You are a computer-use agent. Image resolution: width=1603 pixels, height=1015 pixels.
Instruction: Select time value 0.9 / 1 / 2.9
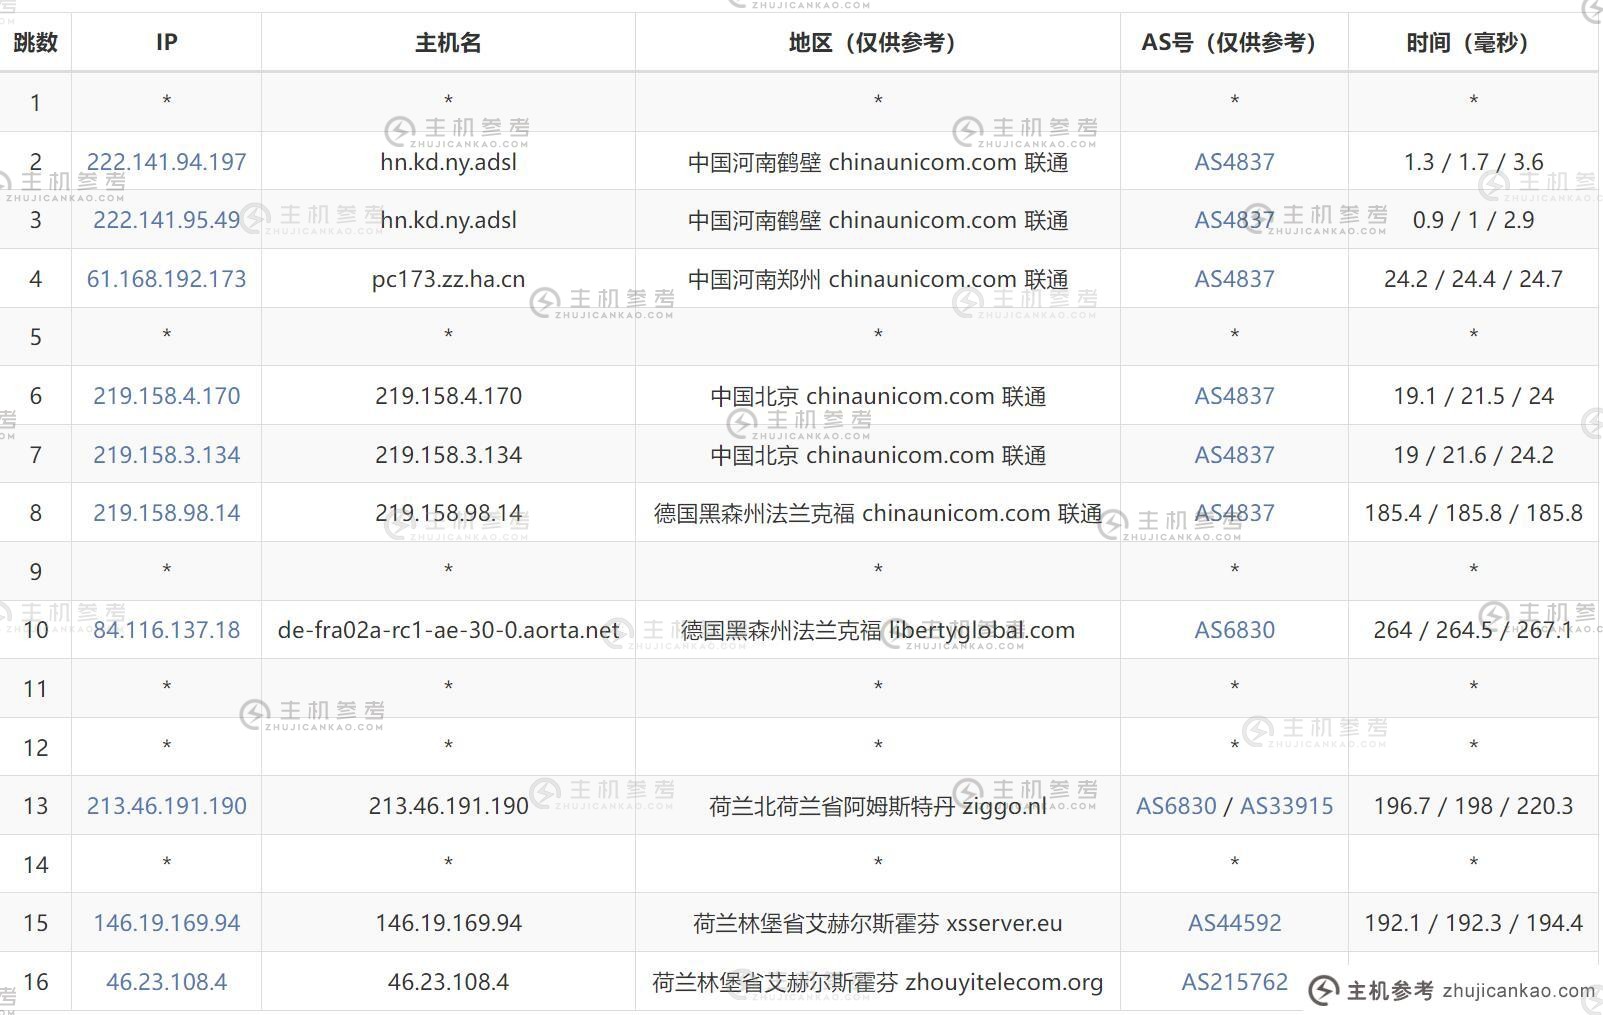[x=1473, y=220]
